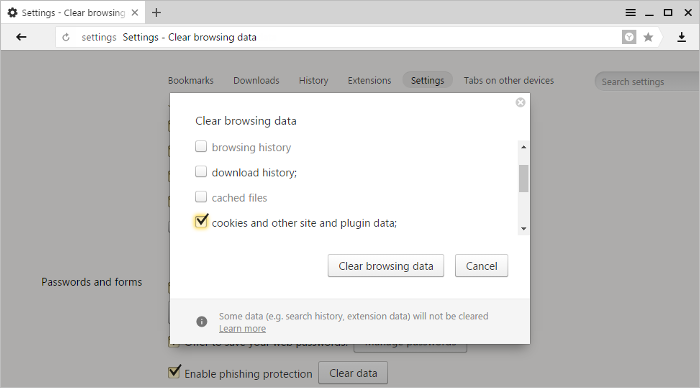Switch to the Extensions tab
The image size is (700, 388).
click(369, 80)
